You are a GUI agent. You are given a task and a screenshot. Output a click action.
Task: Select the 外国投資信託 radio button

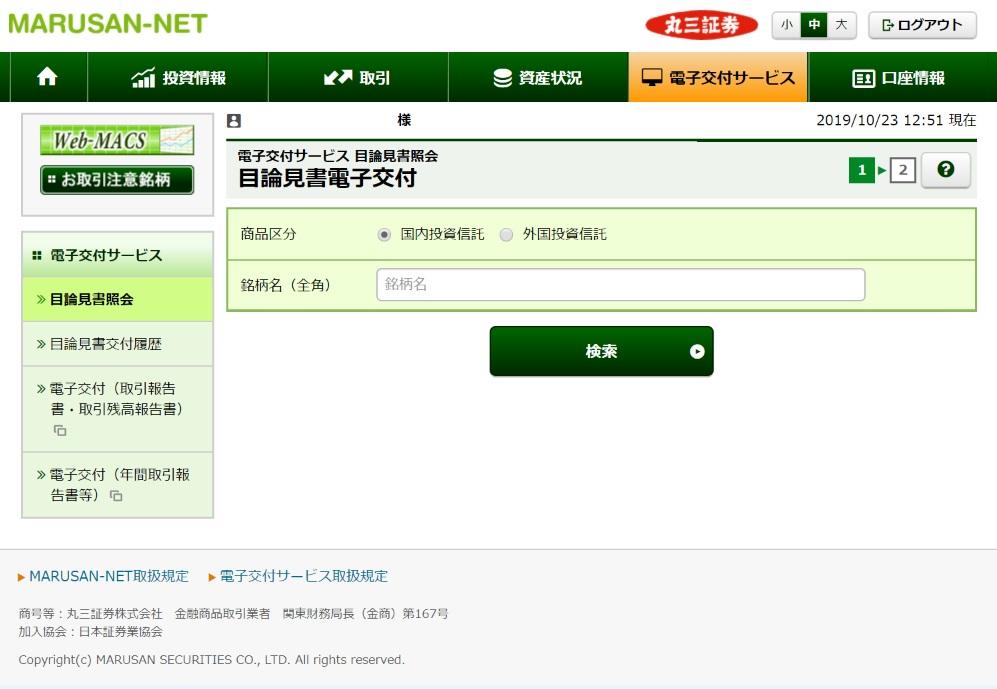506,235
